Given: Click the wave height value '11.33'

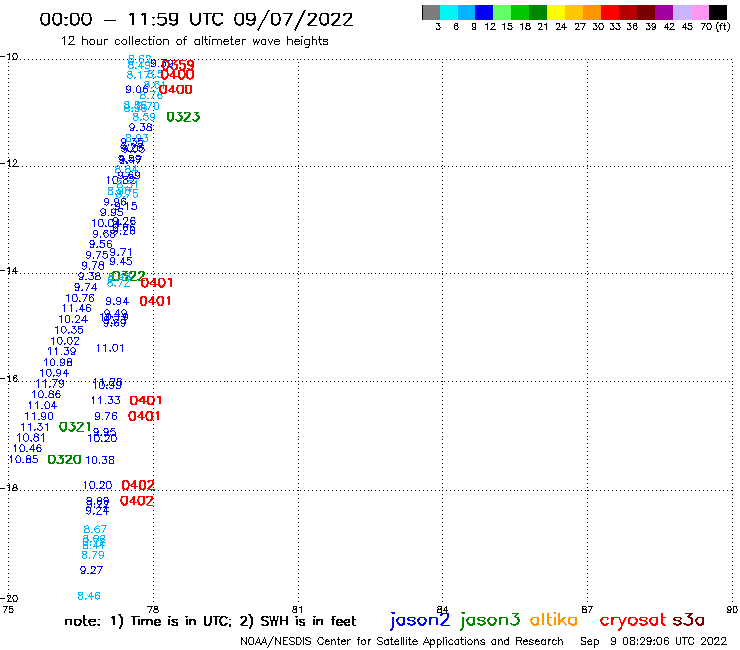Looking at the screenshot, I should pyautogui.click(x=106, y=400).
